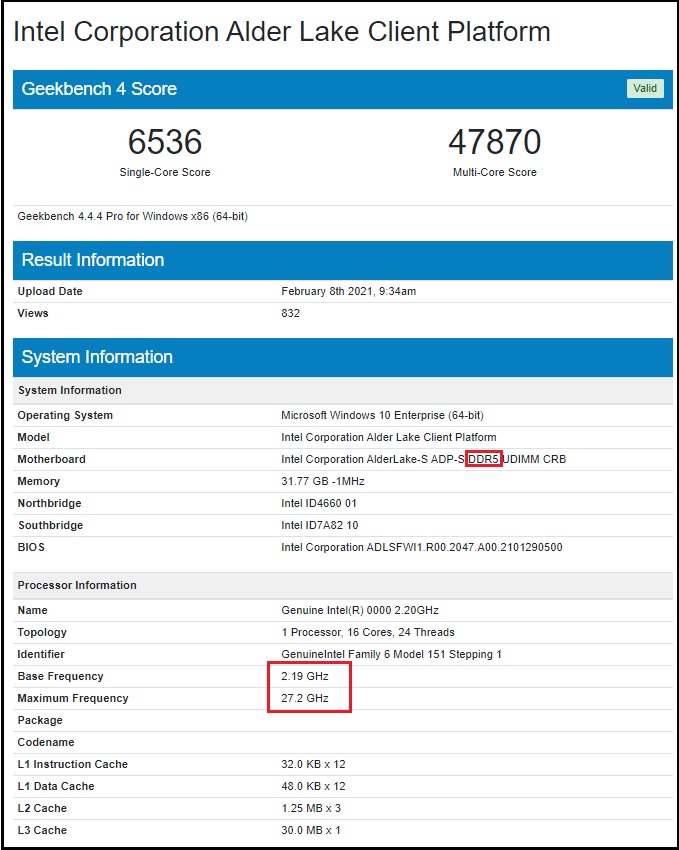Click the Base Frequency row label
Screen dimensions: 679x850
tap(60, 676)
